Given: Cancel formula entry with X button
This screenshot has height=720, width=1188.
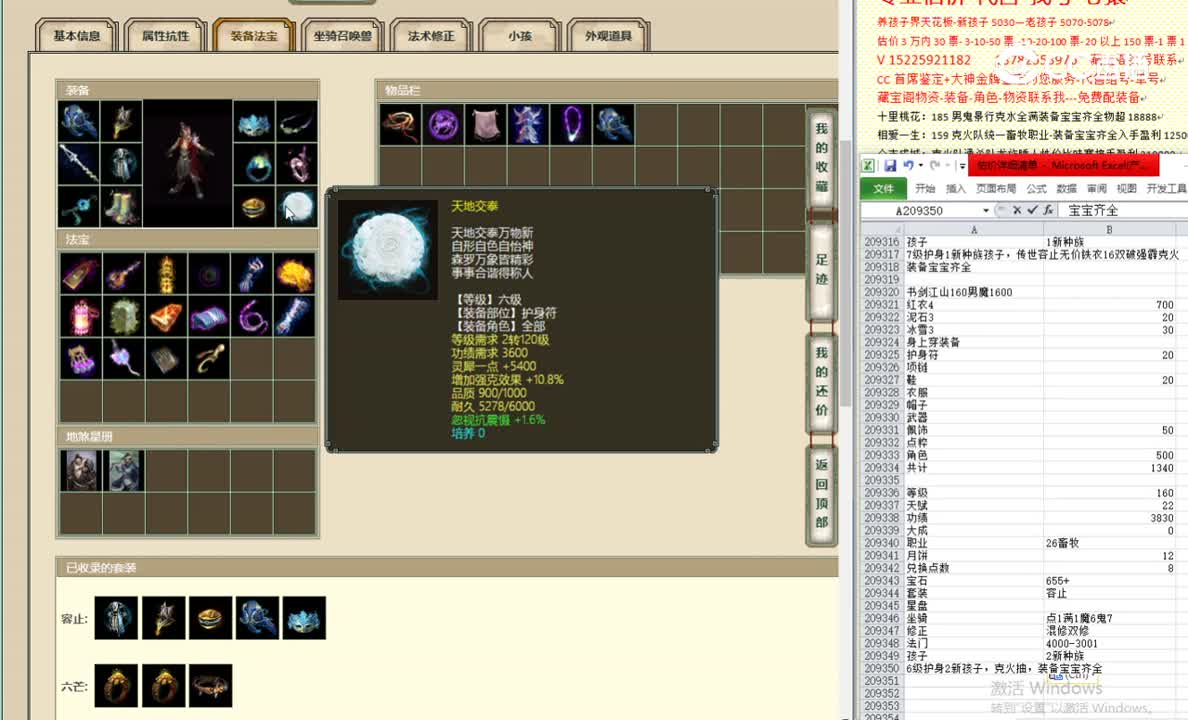Looking at the screenshot, I should click(1017, 210).
